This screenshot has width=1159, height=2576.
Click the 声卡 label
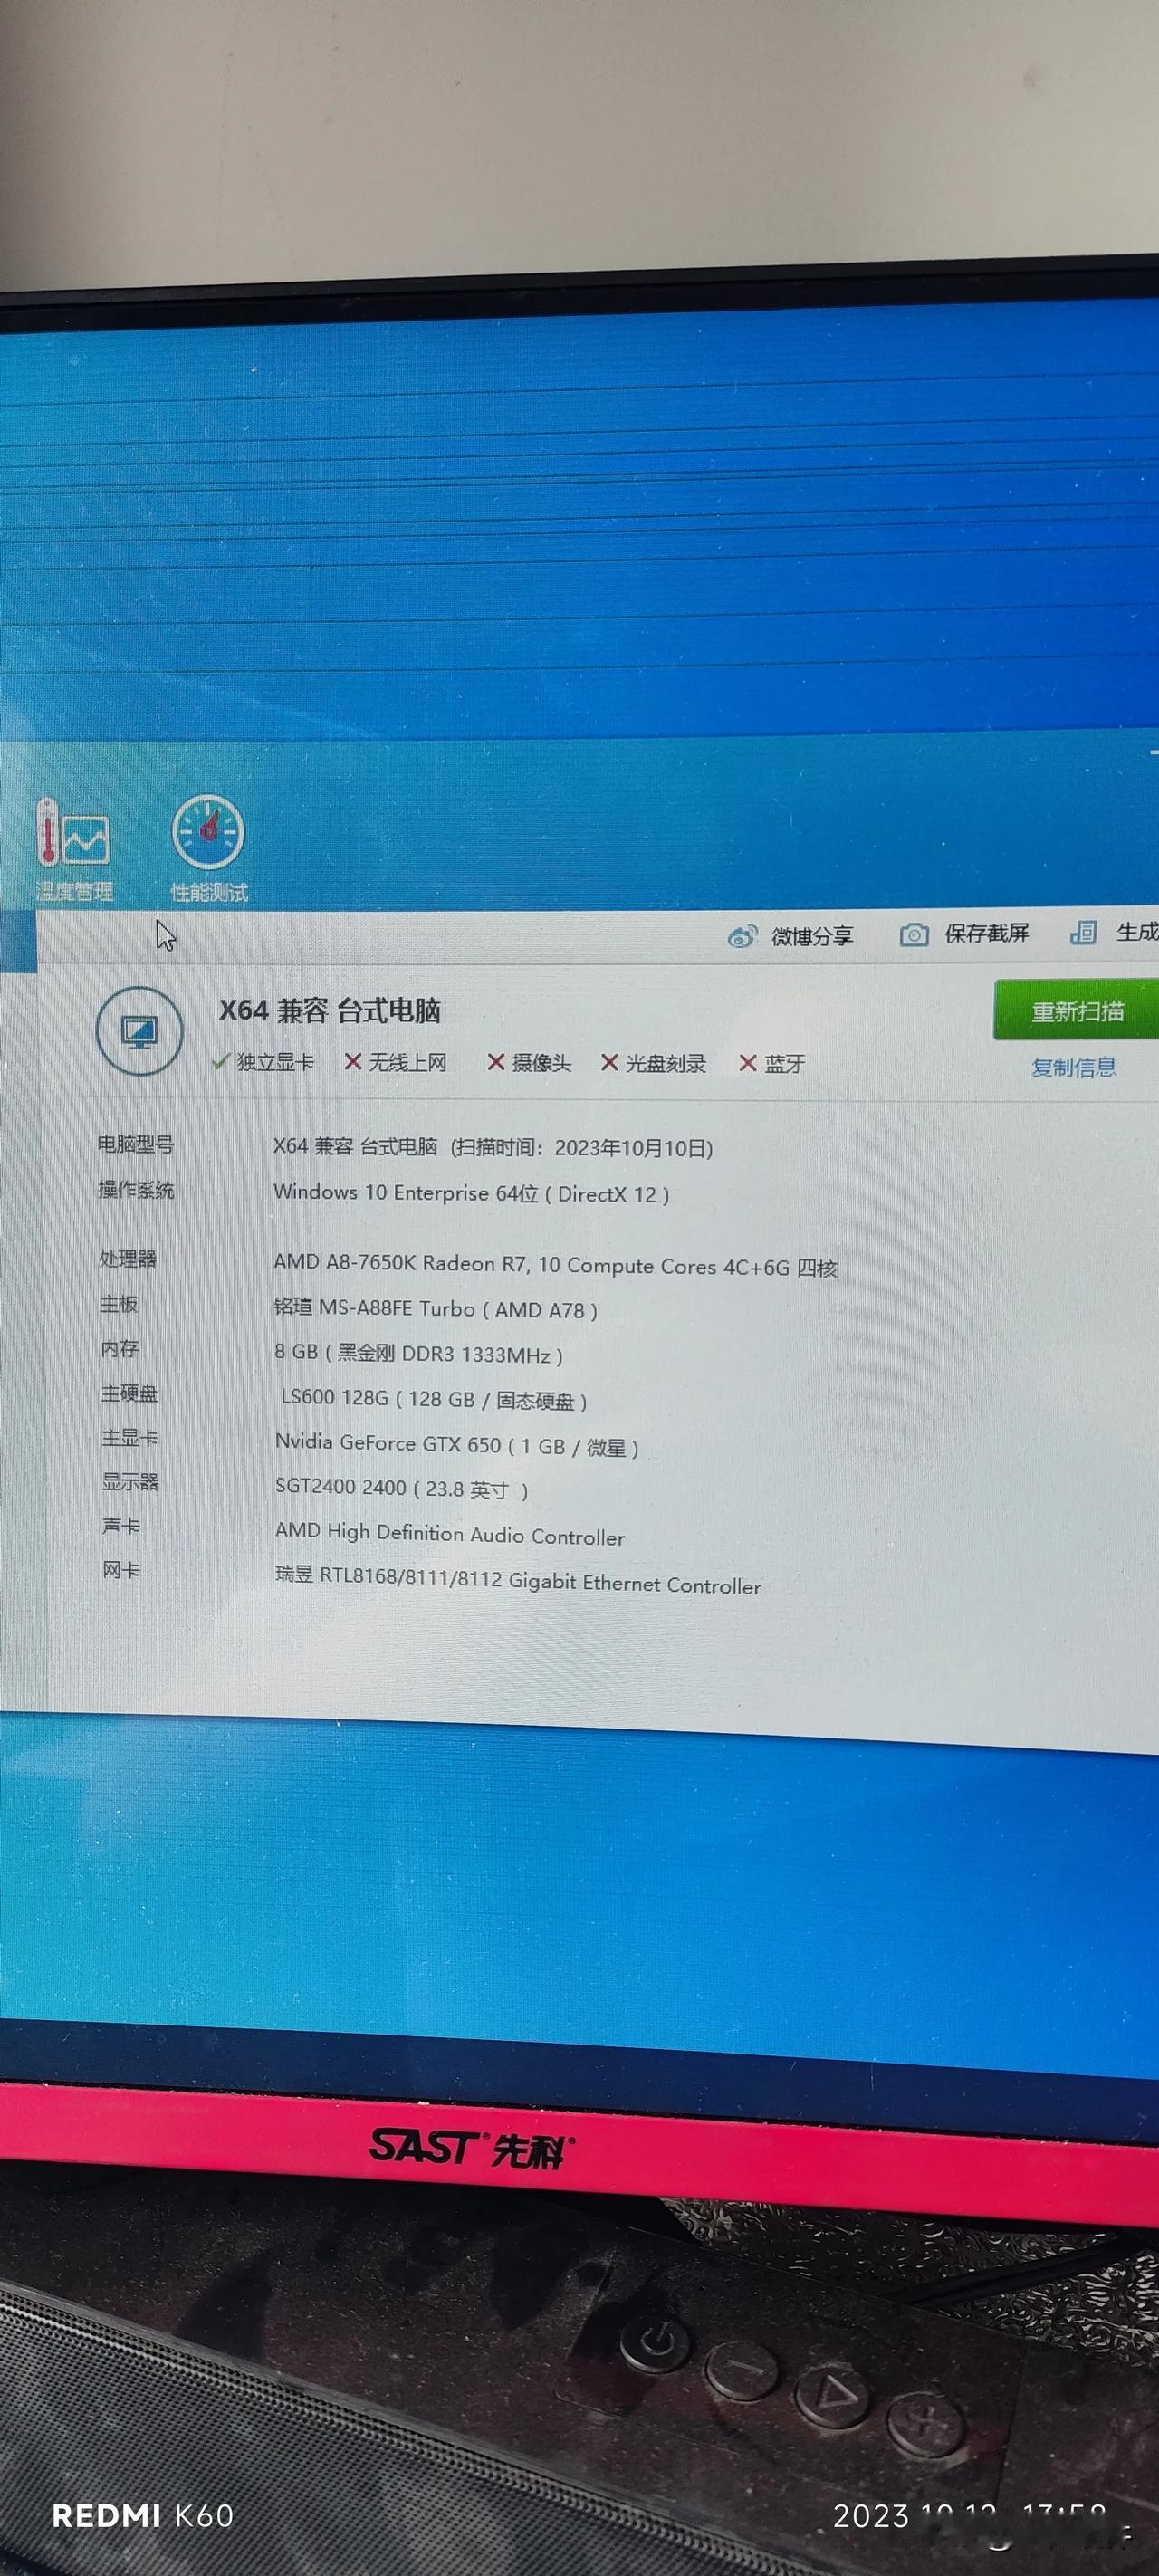121,1526
